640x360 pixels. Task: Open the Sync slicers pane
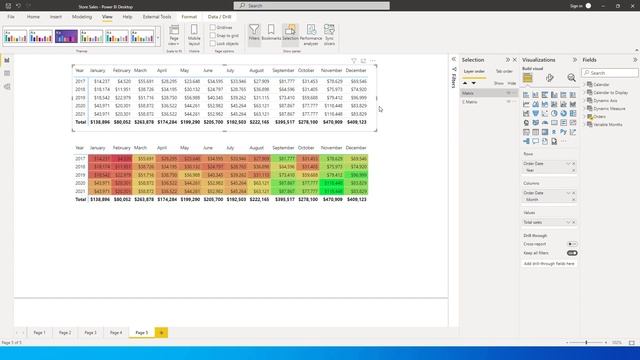[x=329, y=34]
